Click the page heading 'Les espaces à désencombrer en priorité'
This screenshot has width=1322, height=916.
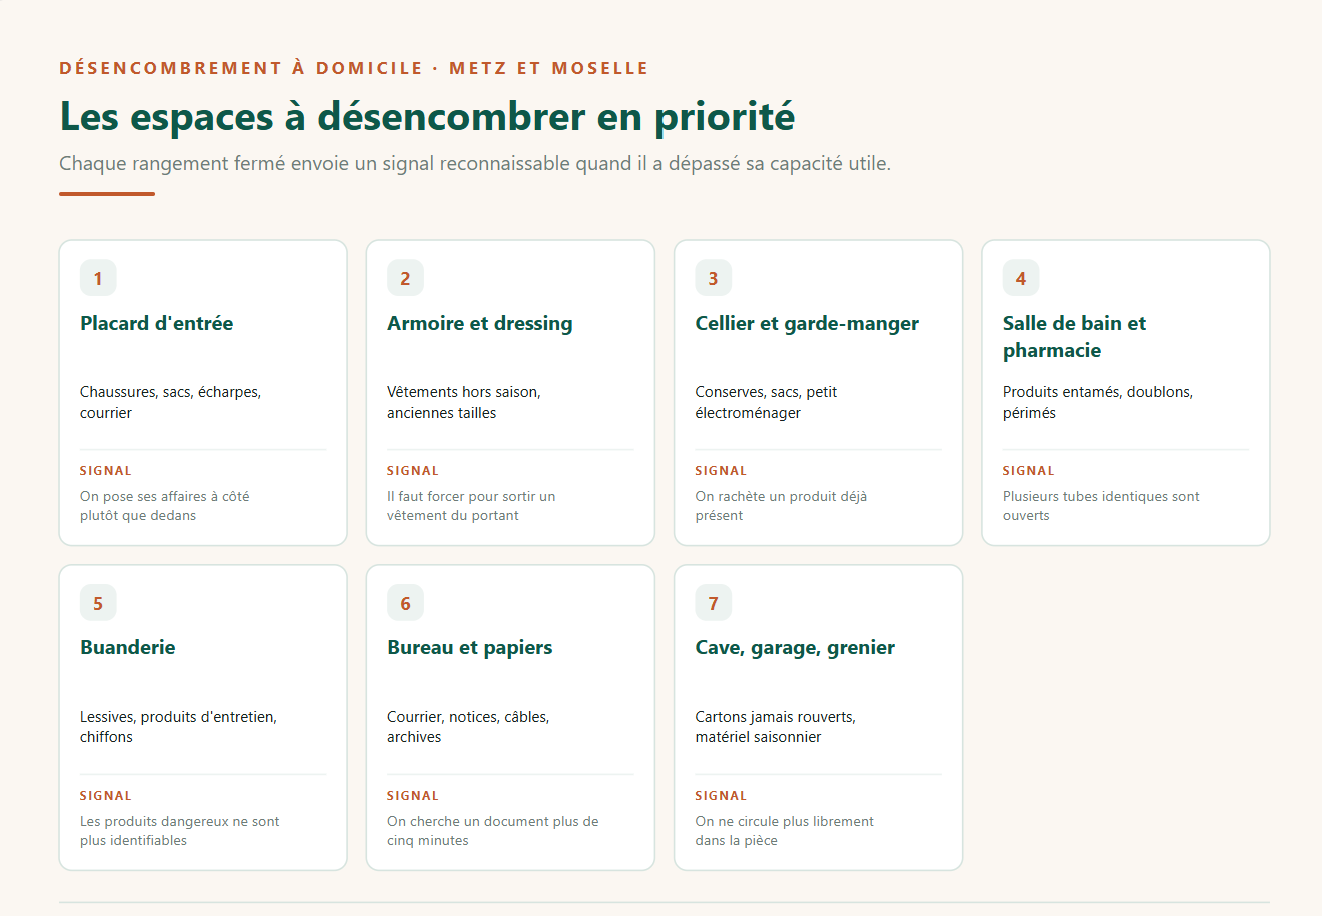tap(427, 116)
